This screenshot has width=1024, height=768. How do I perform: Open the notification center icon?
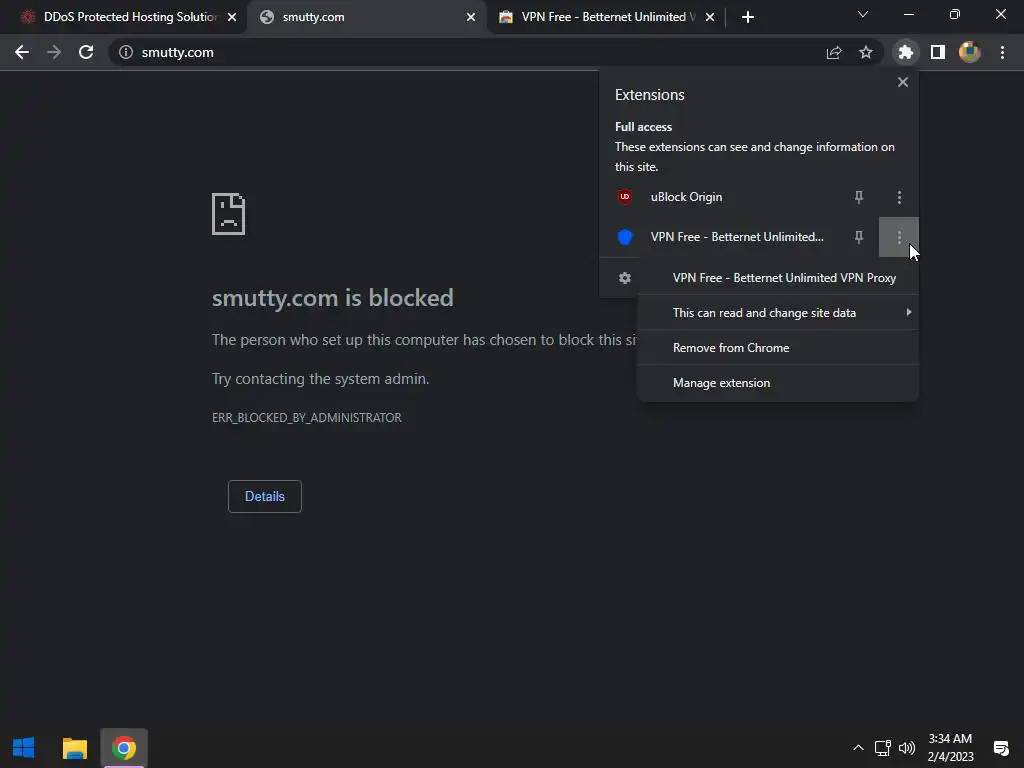[1001, 748]
